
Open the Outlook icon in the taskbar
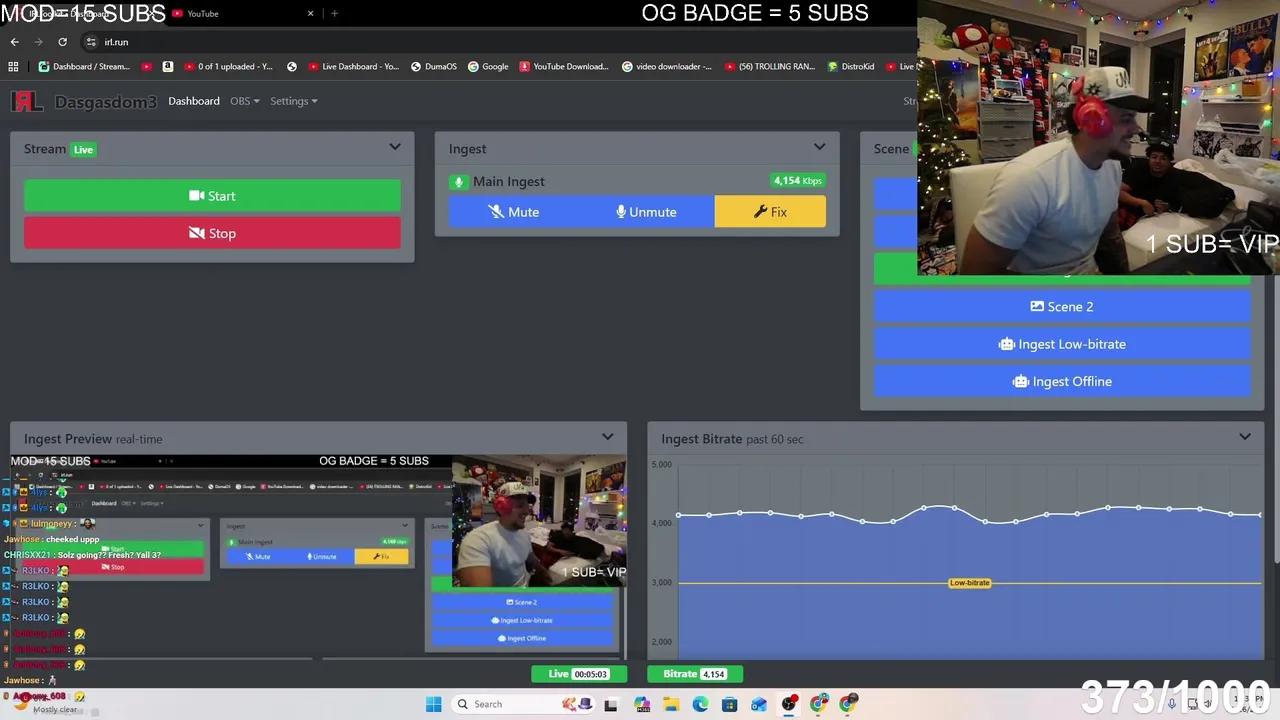[759, 704]
